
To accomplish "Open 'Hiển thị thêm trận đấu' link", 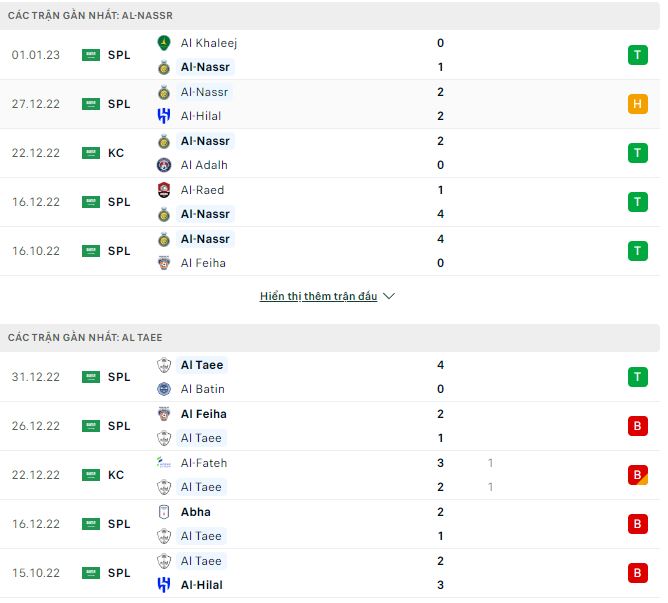I will click(318, 297).
